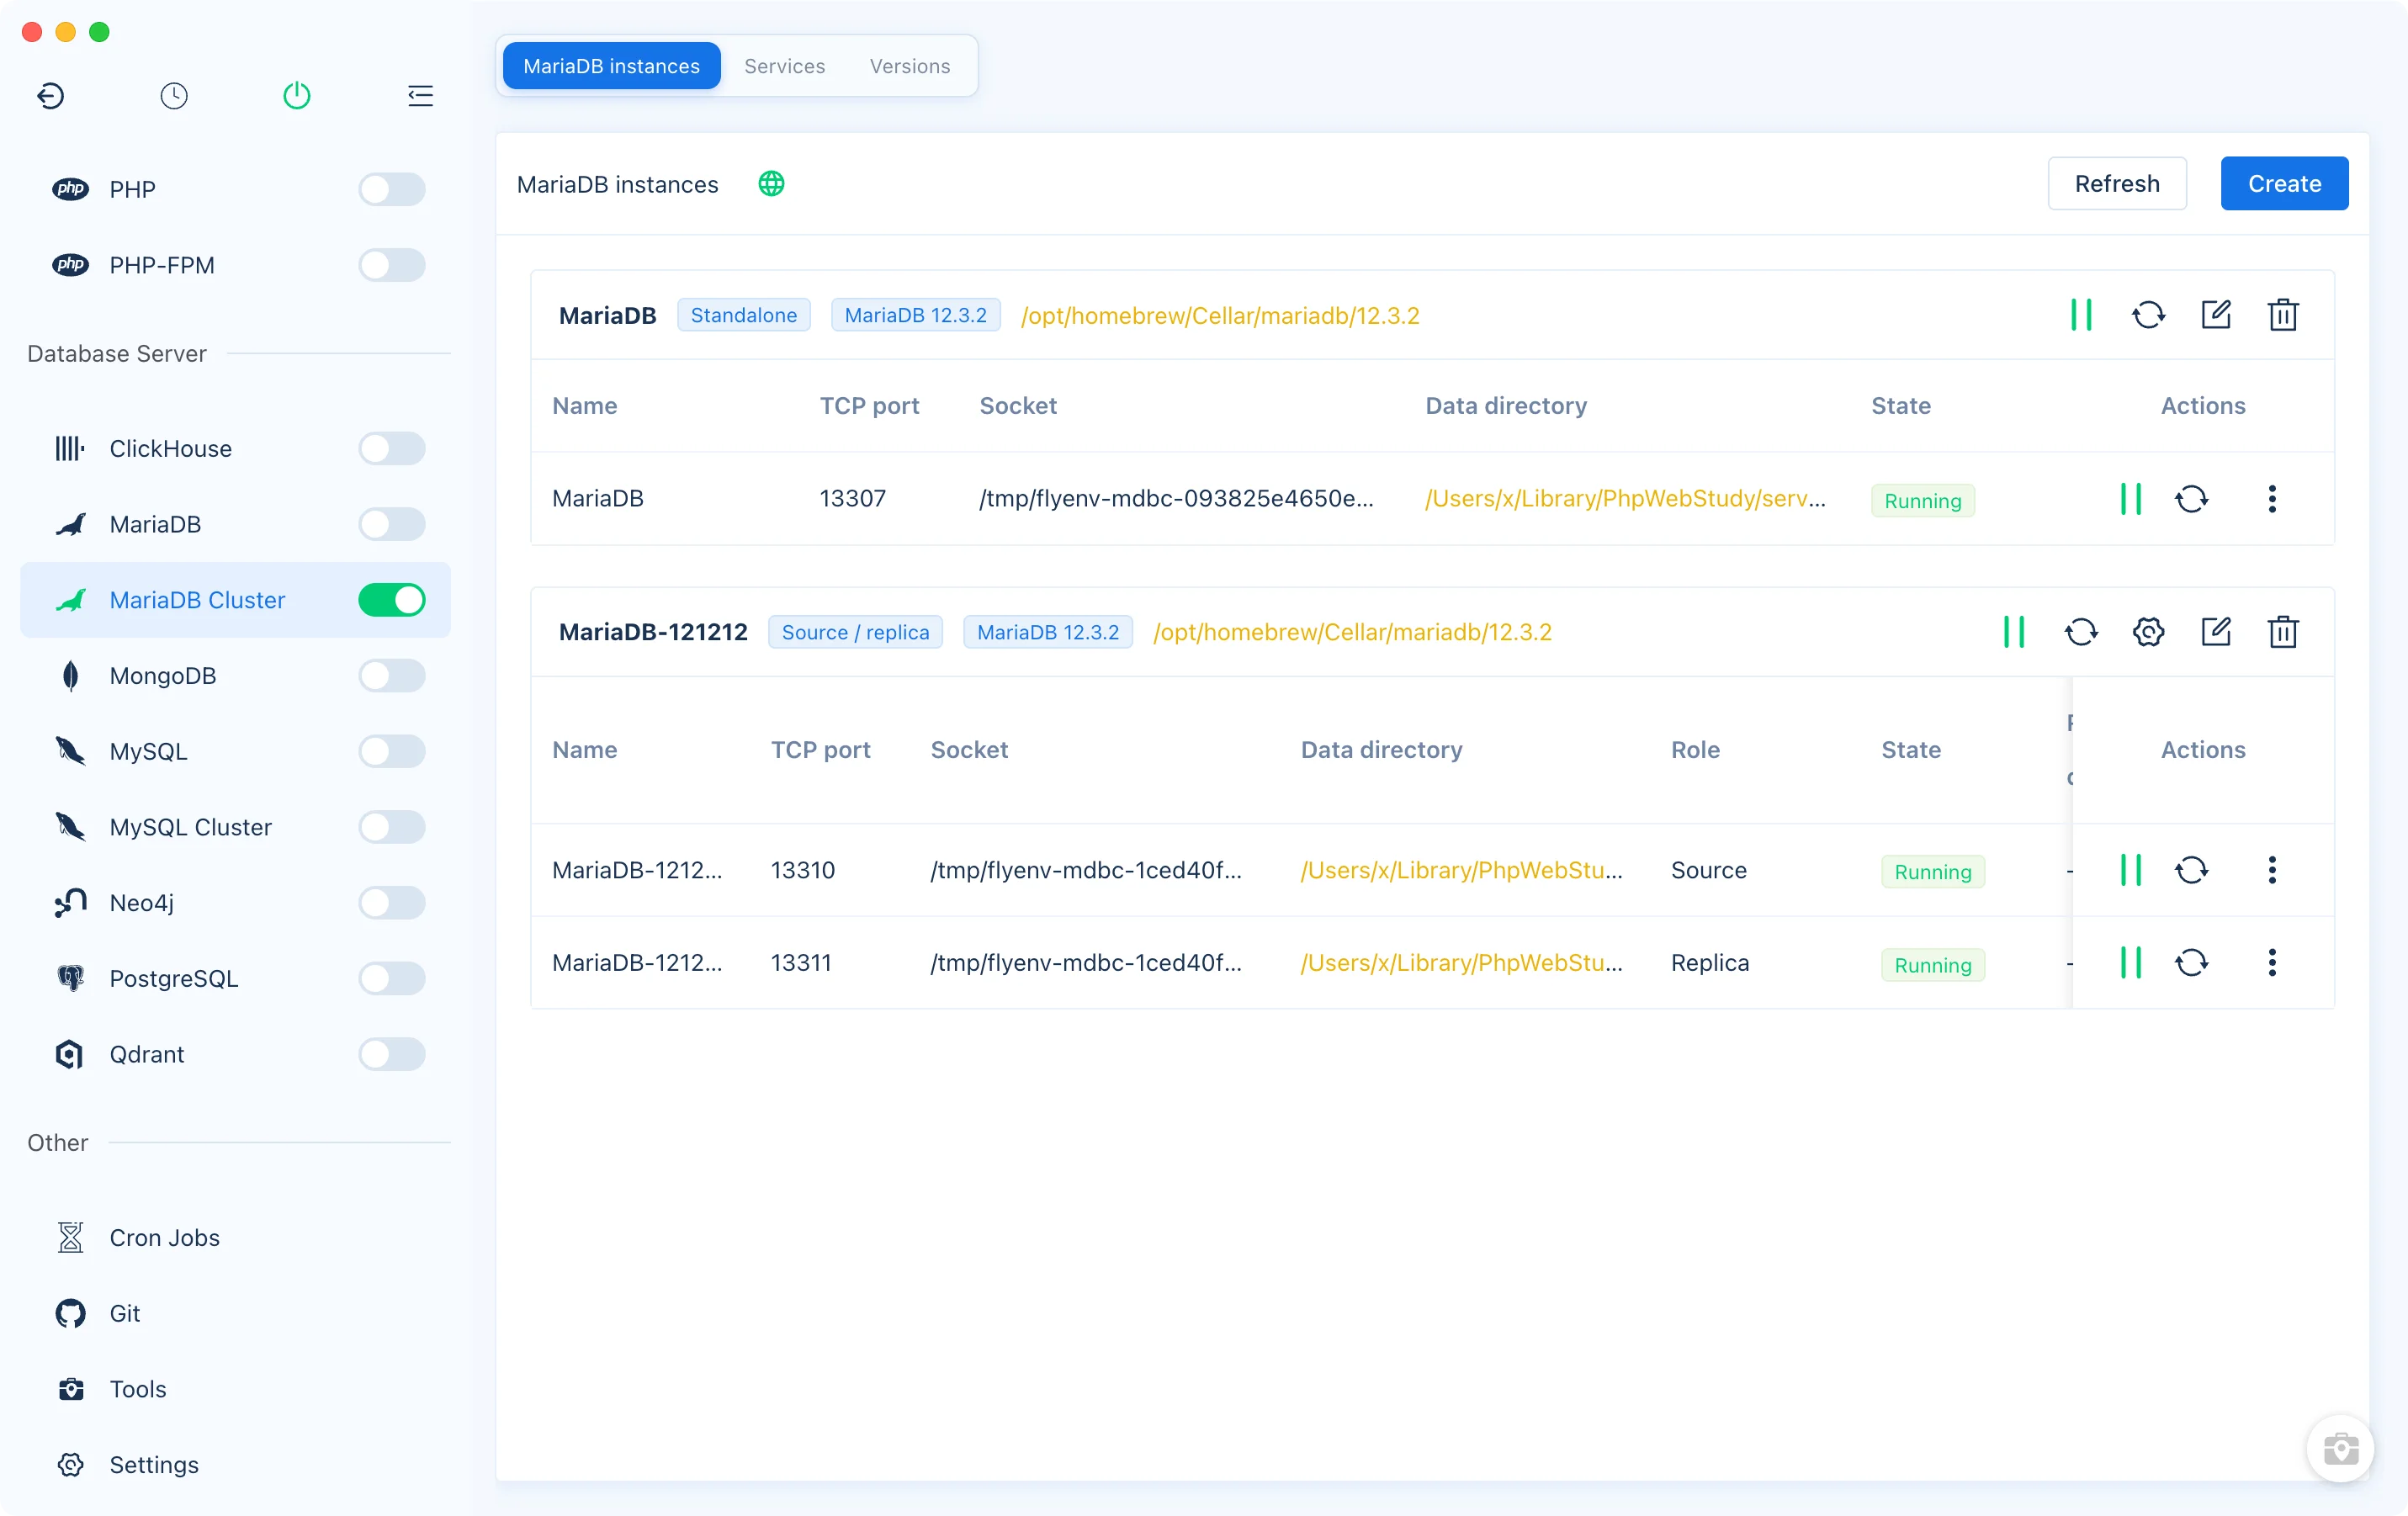The width and height of the screenshot is (2408, 1516).
Task: Click the screenshot camera floating icon
Action: [x=2340, y=1448]
